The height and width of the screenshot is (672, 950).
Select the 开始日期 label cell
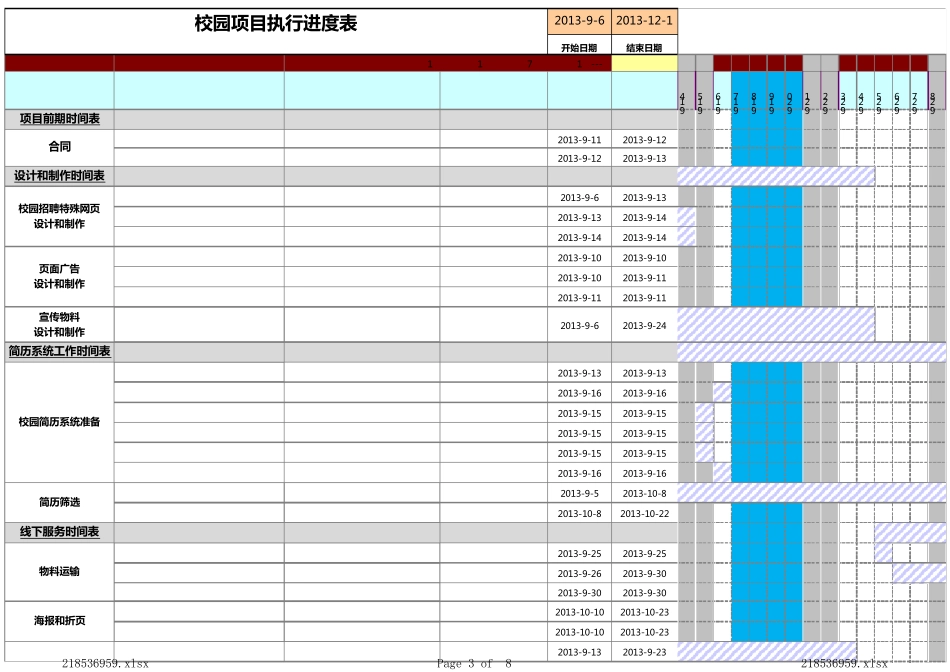pos(579,47)
